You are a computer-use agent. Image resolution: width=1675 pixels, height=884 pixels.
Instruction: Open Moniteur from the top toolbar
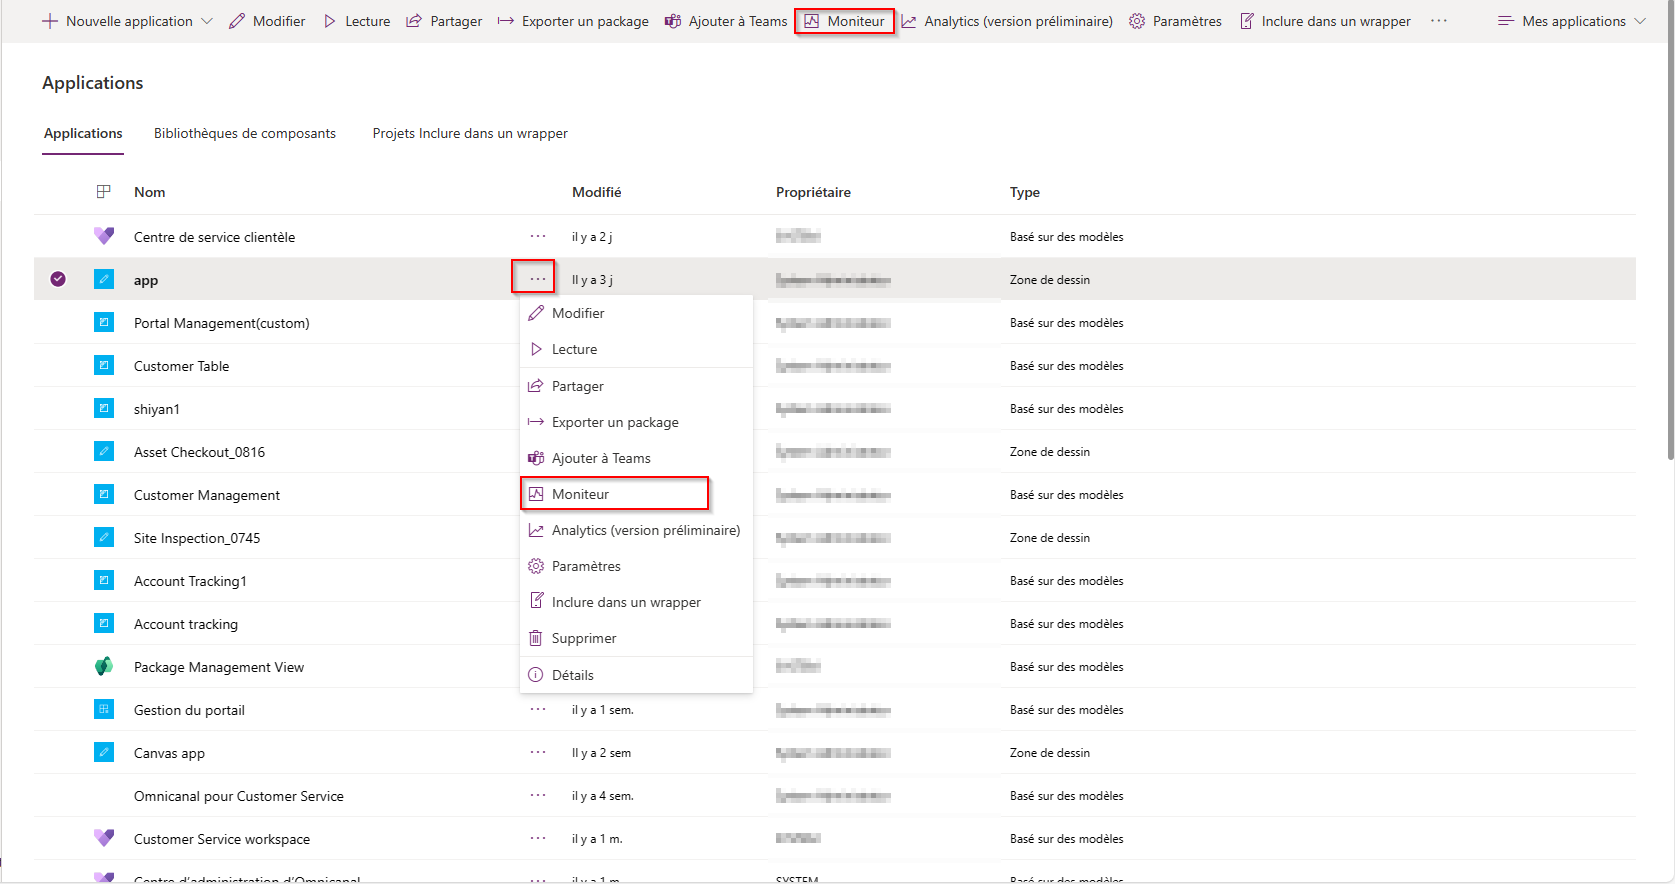click(845, 21)
